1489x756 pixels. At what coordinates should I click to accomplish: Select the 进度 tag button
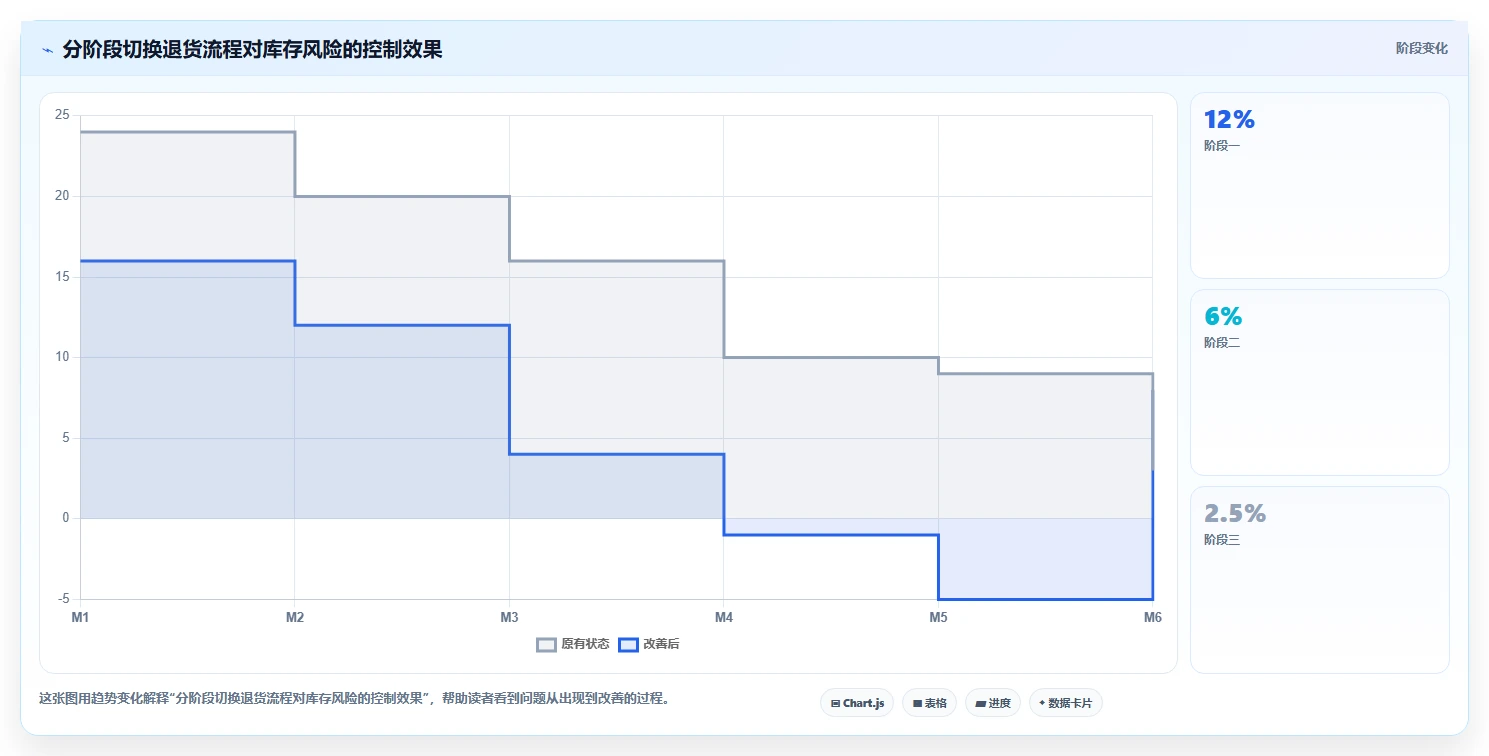coord(993,703)
